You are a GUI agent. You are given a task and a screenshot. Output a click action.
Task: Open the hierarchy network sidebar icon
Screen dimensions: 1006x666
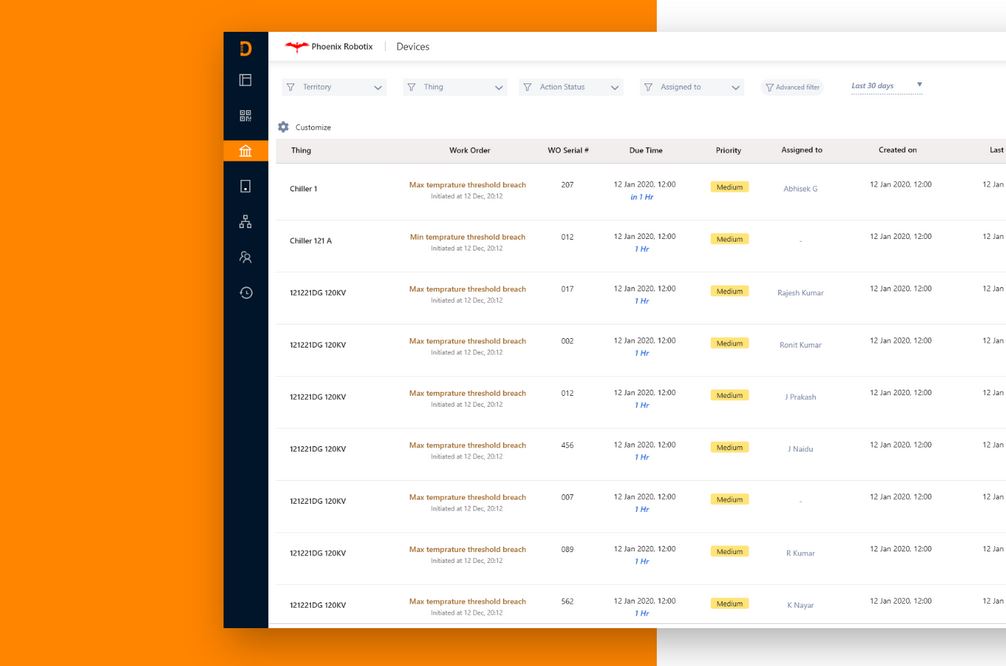245,221
